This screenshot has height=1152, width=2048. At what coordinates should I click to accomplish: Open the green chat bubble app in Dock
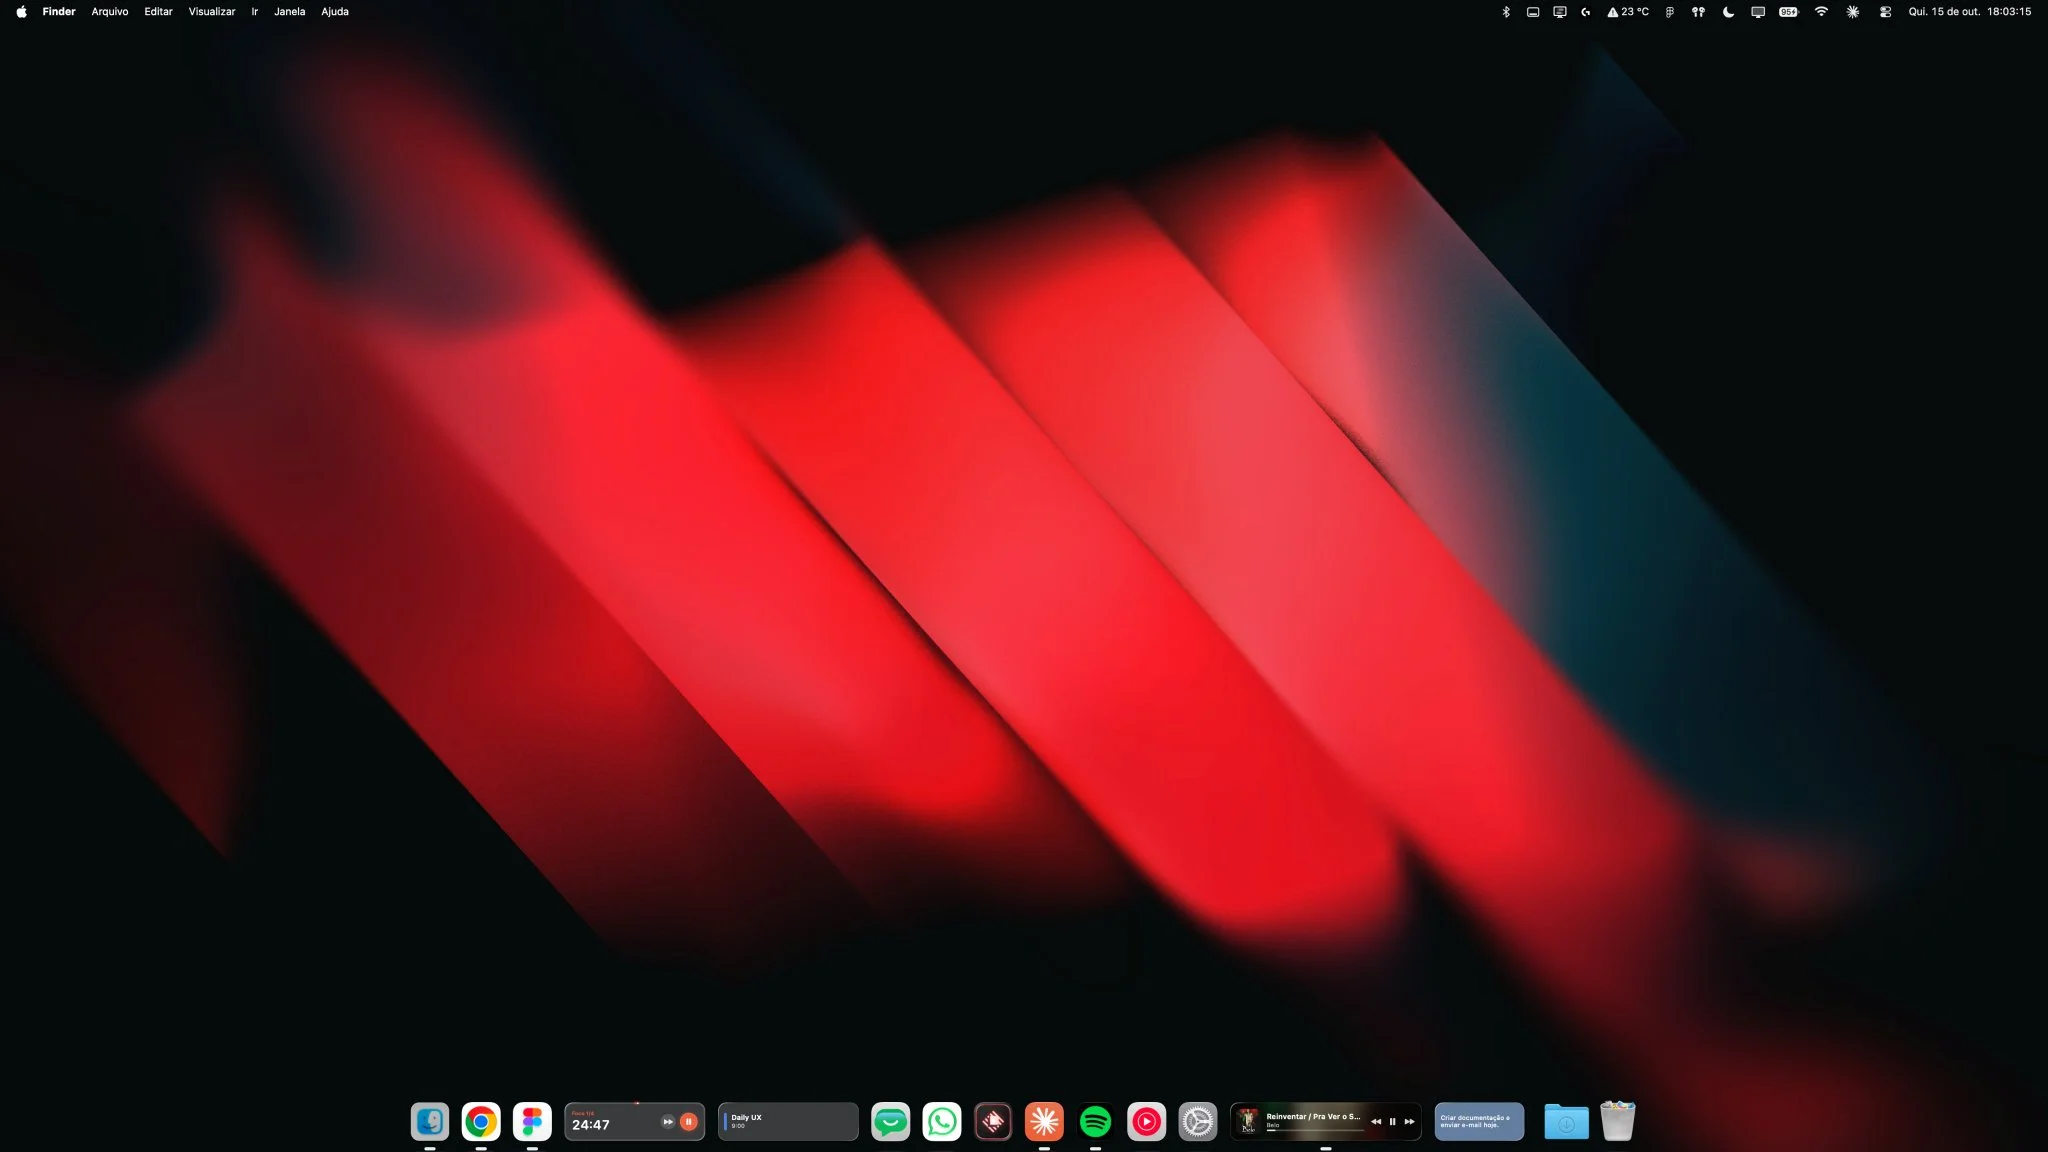pos(890,1122)
